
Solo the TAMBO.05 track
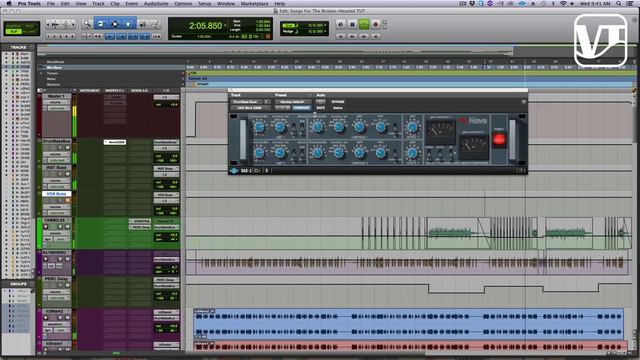click(x=60, y=227)
